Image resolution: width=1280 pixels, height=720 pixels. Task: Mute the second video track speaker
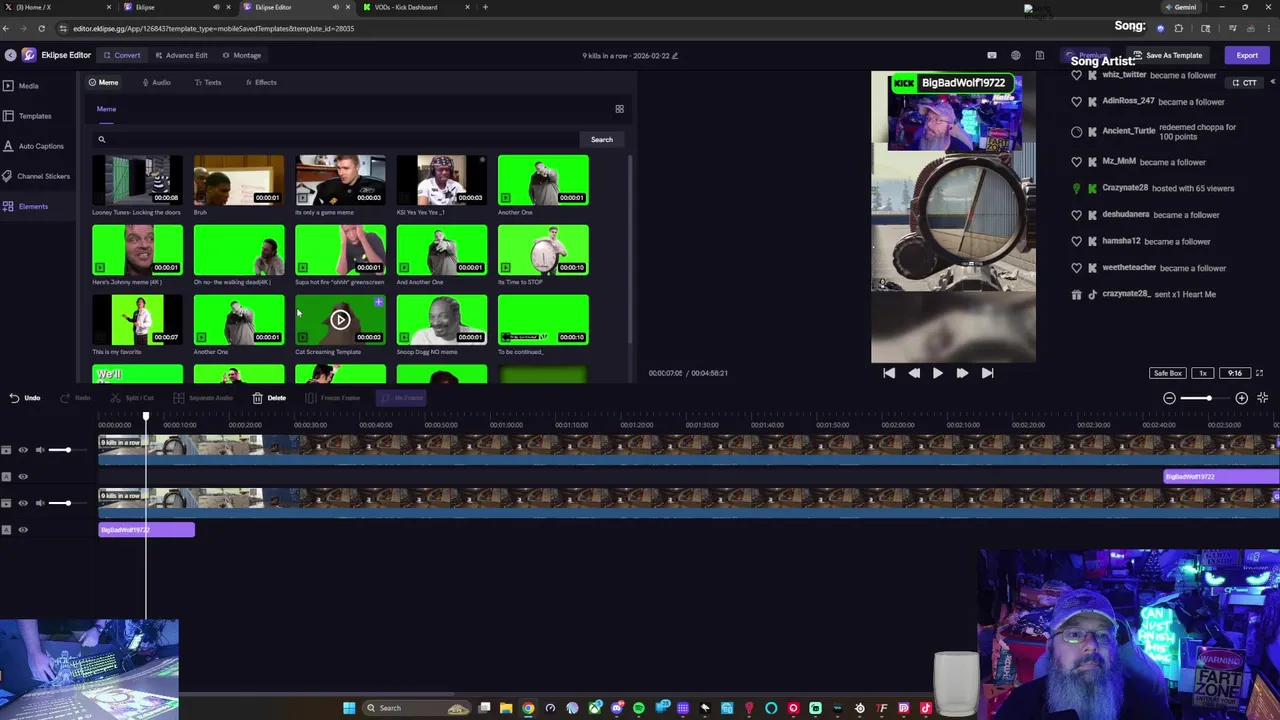(x=40, y=503)
